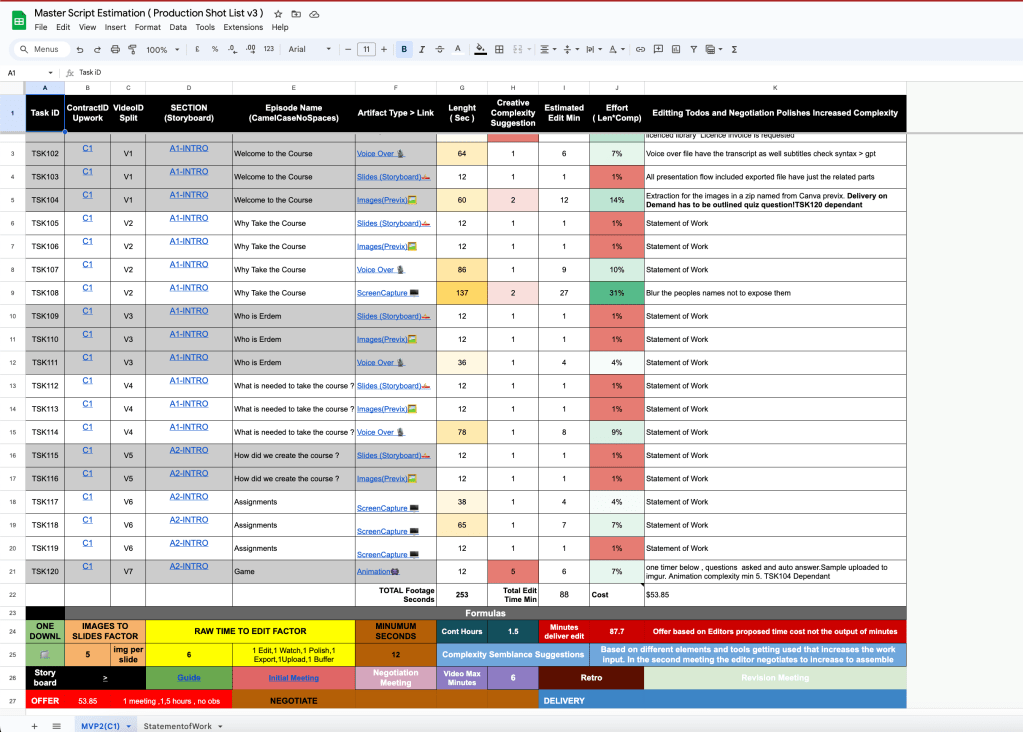Image resolution: width=1023 pixels, height=732 pixels.
Task: Select the $53.85 cost cell
Action: click(x=775, y=595)
